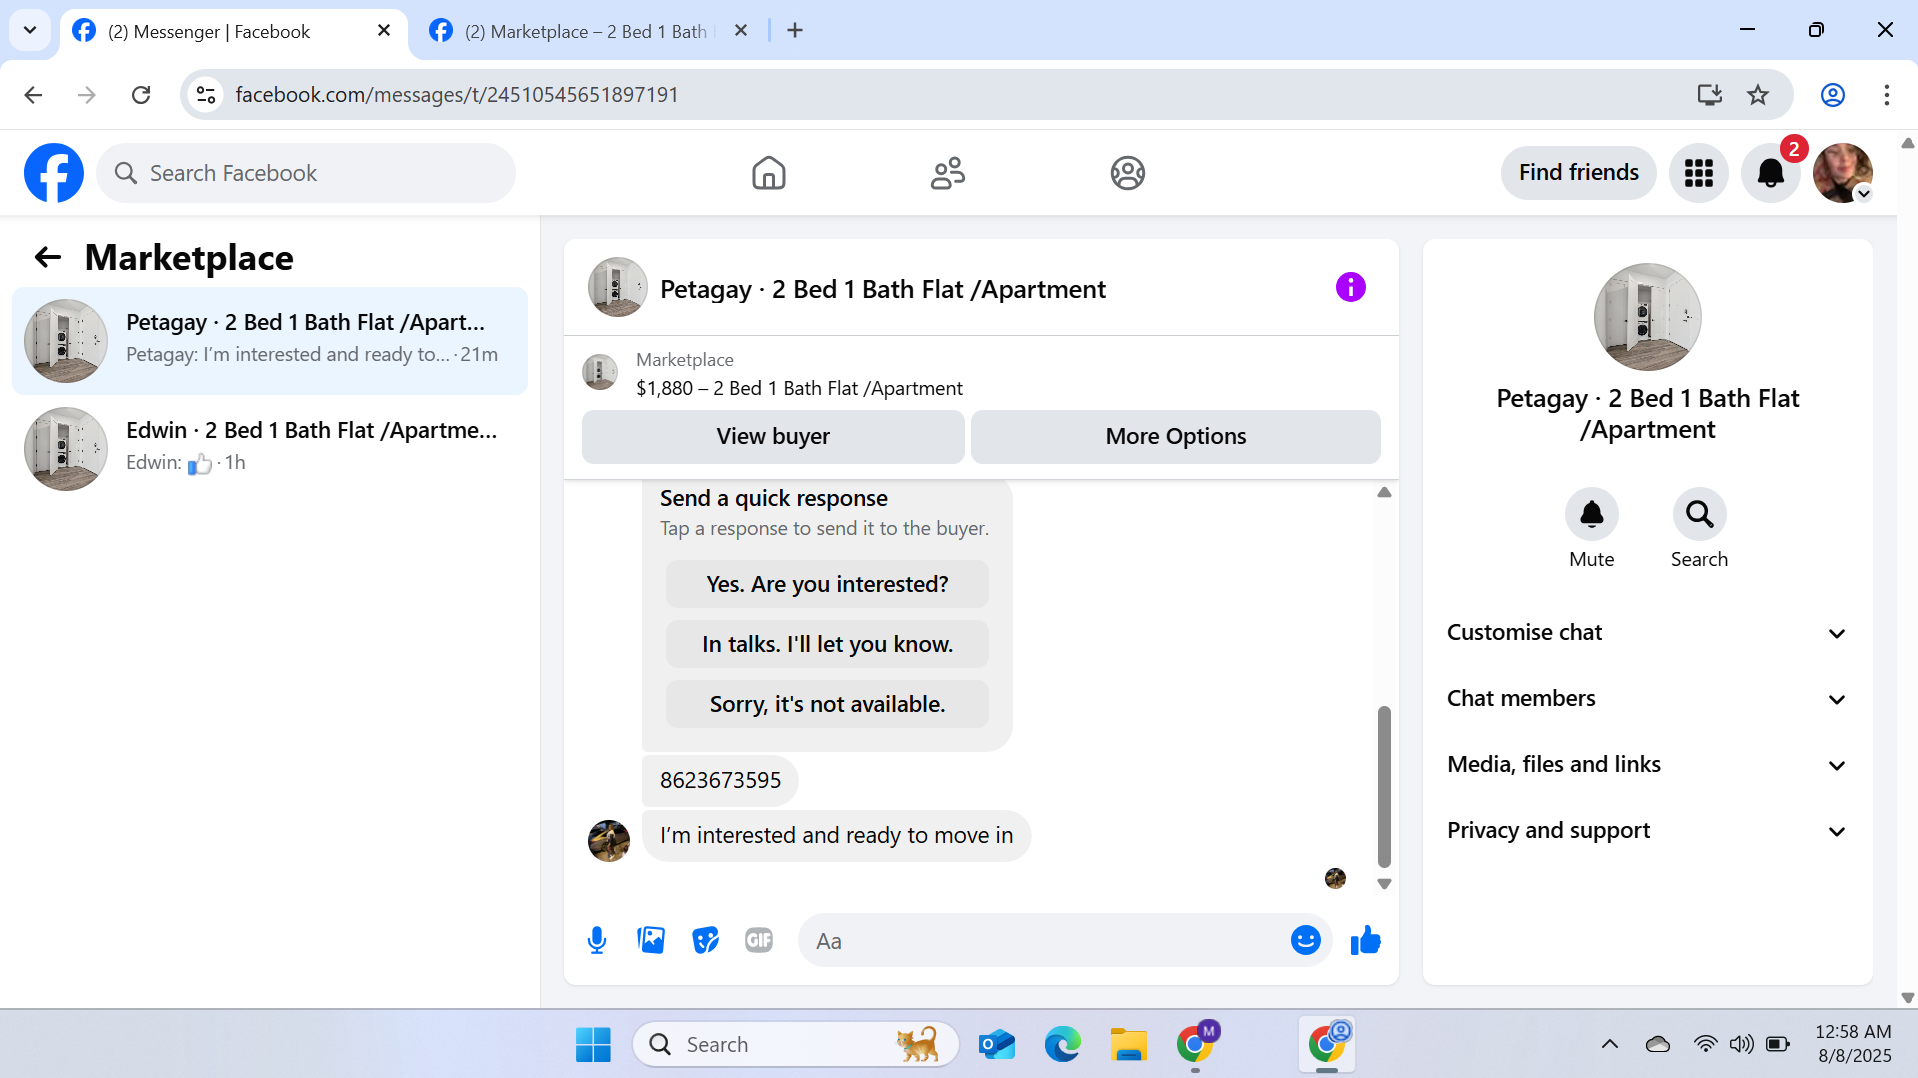Launch Microsoft Edge from the taskbar
This screenshot has height=1078, width=1918.
pyautogui.click(x=1062, y=1044)
